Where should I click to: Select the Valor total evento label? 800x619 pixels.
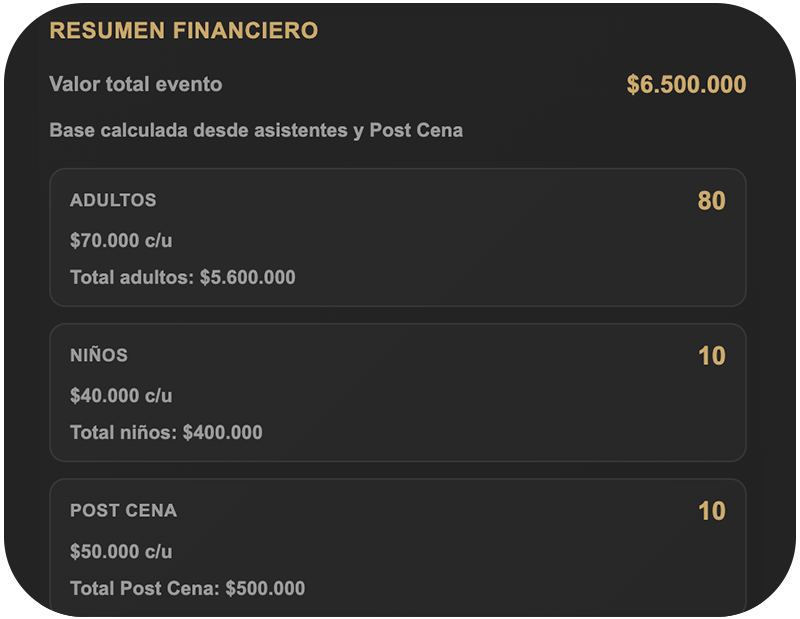tap(136, 84)
